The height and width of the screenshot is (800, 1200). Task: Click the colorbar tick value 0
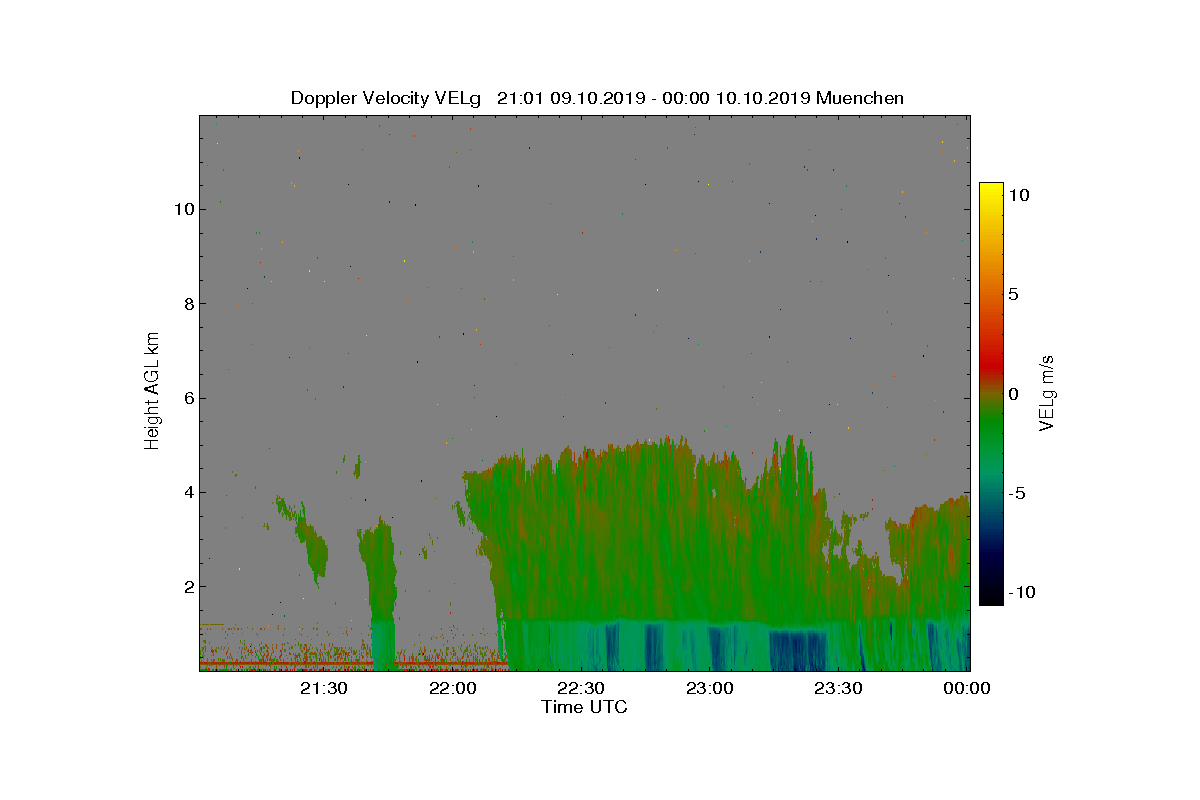point(1013,394)
